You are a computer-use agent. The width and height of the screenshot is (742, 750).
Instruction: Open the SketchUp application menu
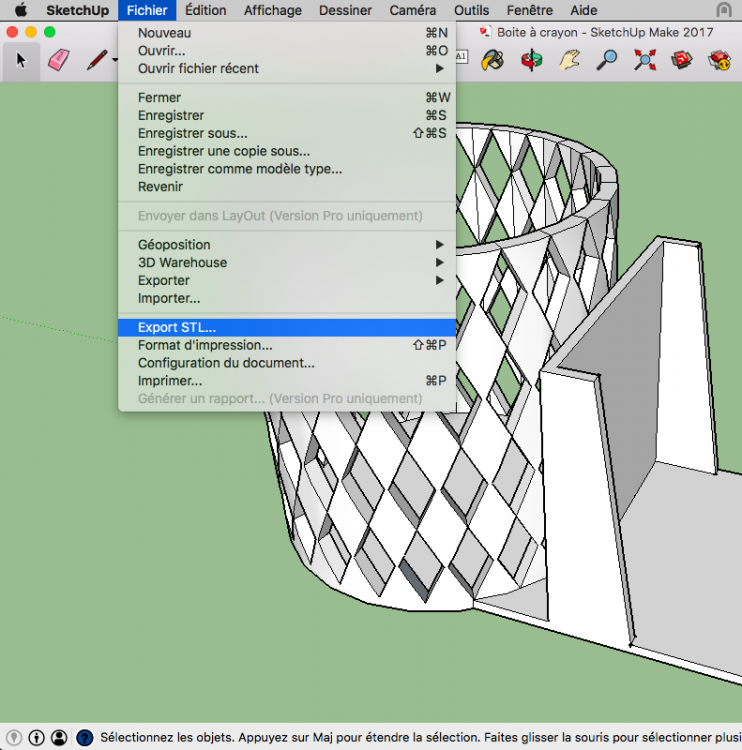78,10
